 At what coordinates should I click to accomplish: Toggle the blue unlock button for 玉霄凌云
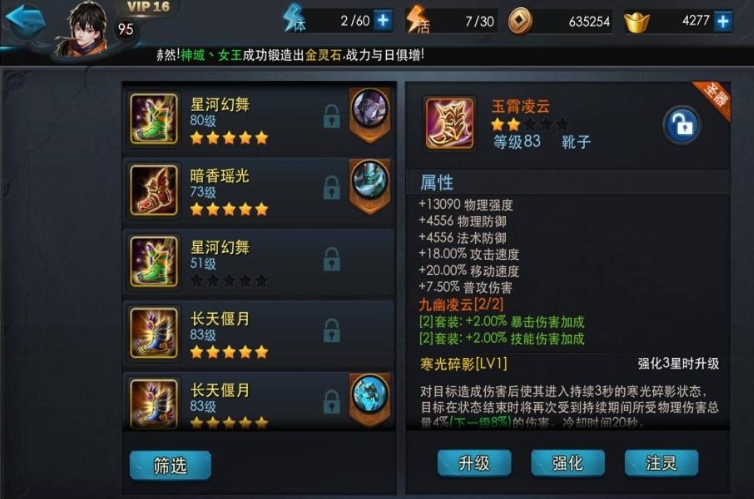click(681, 125)
